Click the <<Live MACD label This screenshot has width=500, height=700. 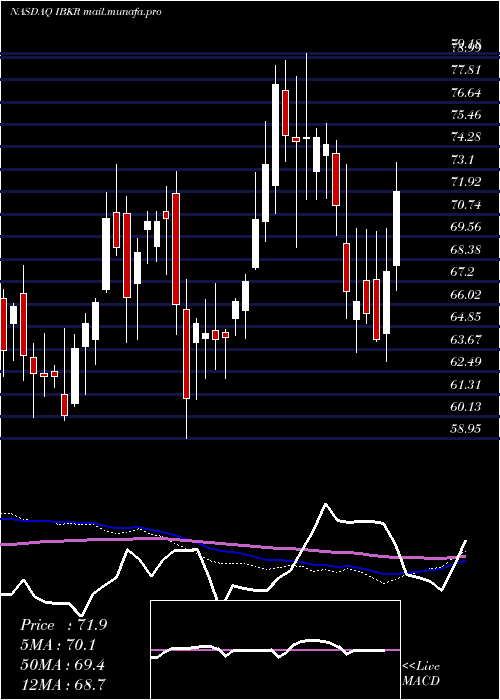[x=421, y=674]
